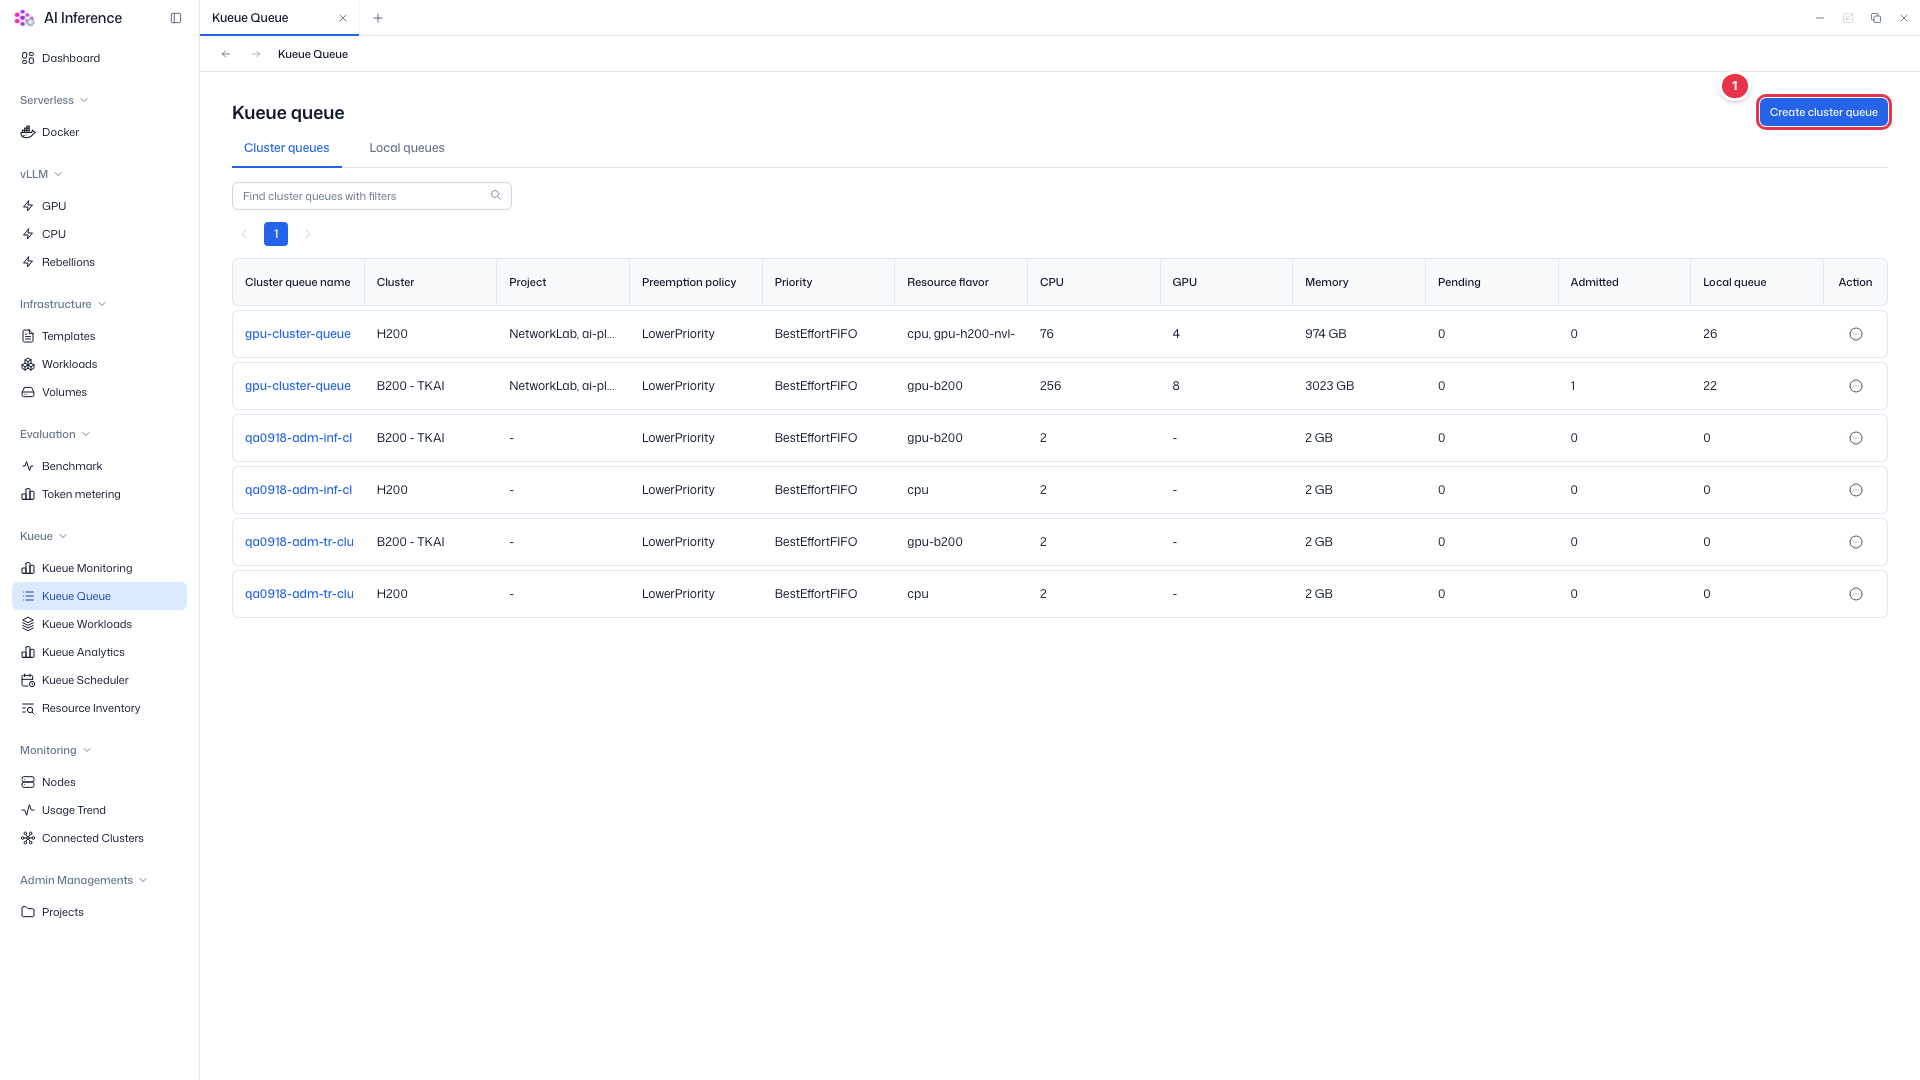Open Benchmark under Evaluation

[99, 466]
